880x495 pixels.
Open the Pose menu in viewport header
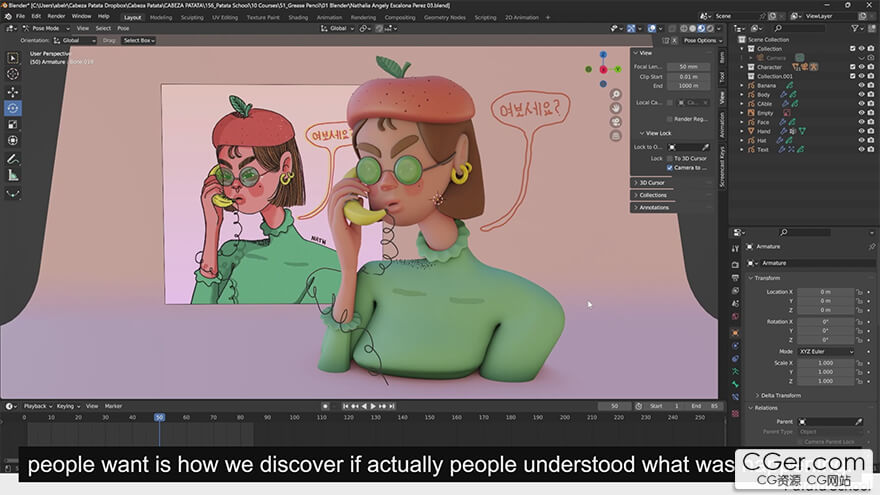click(x=123, y=28)
